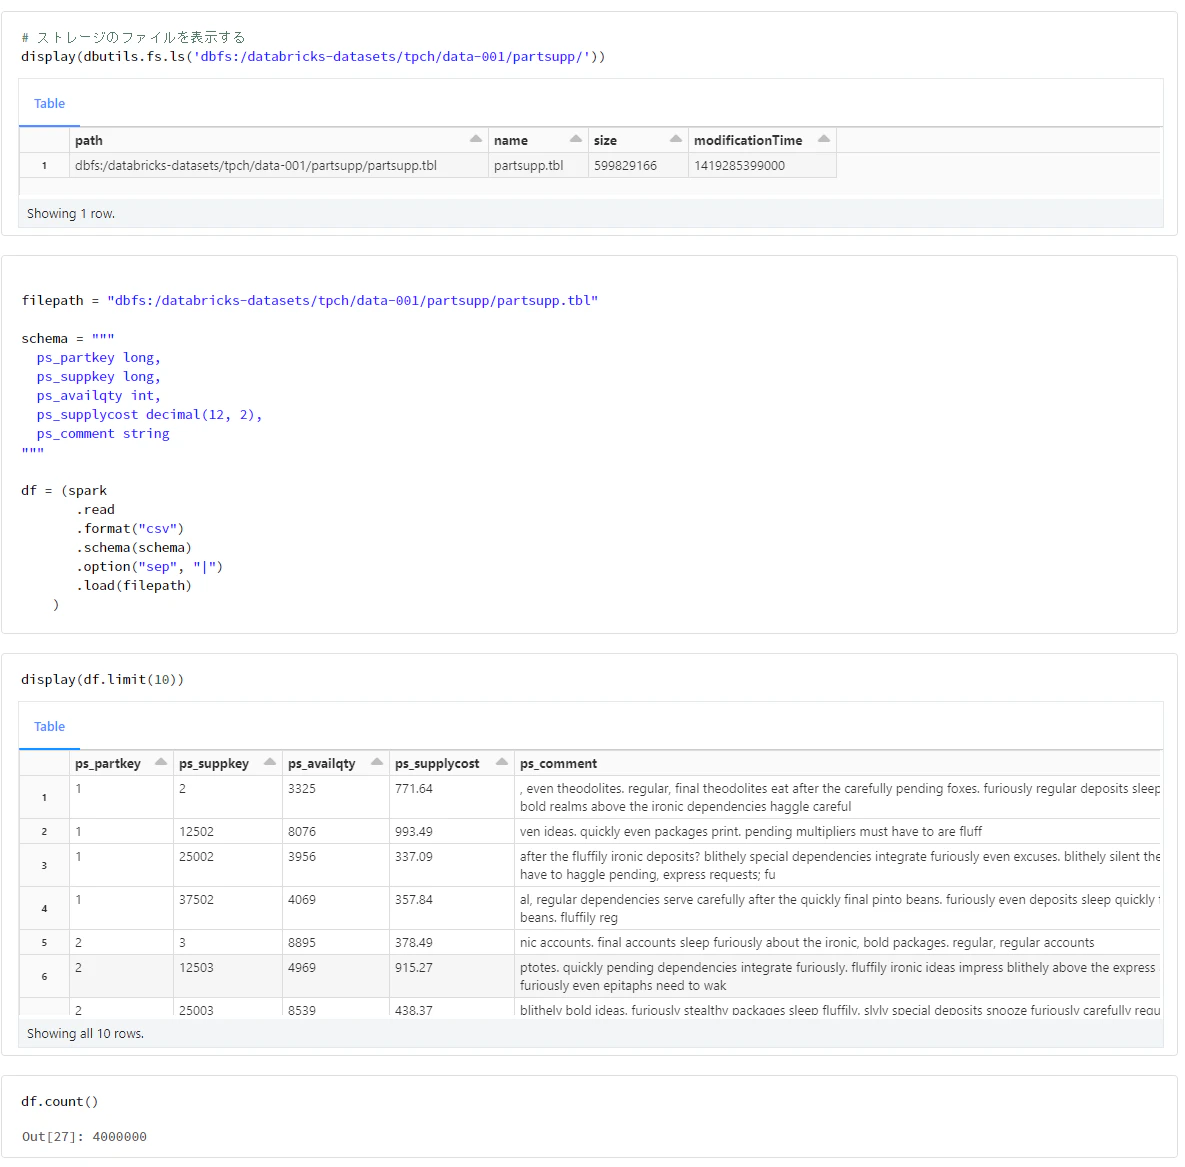Image resolution: width=1185 pixels, height=1167 pixels.
Task: Select the Table tab above the ps_partkey results
Action: point(49,726)
